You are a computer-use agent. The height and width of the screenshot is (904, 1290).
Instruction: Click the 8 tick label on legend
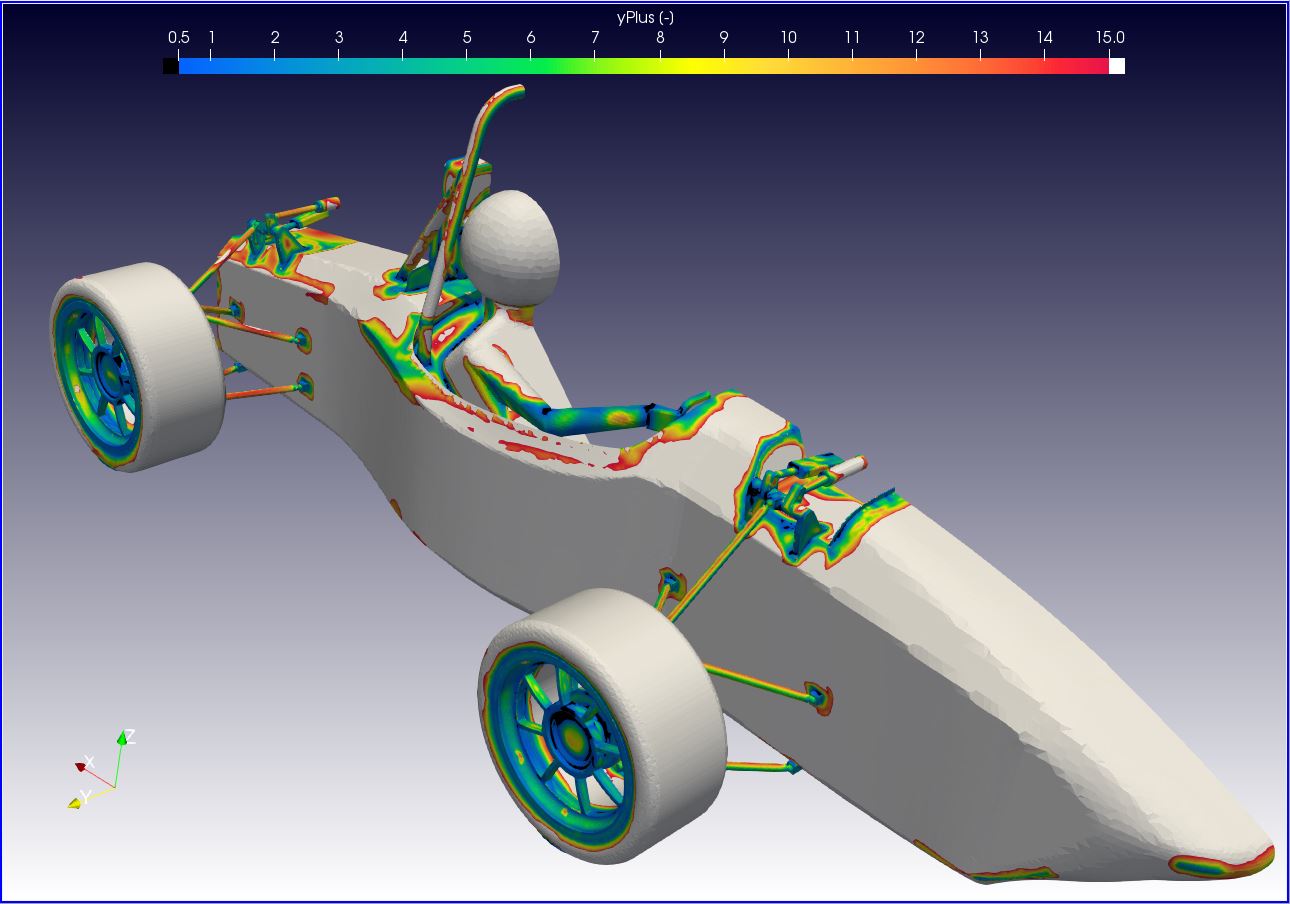pos(660,38)
